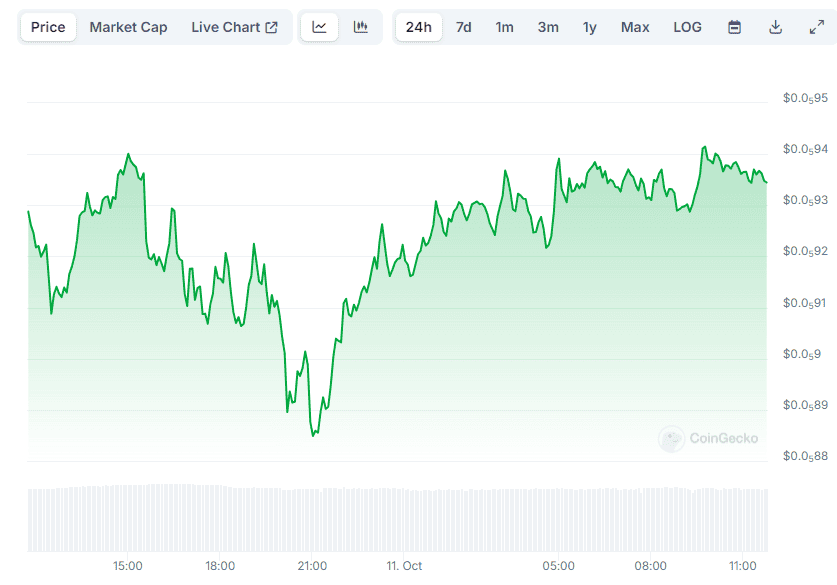837x585 pixels.
Task: Click the $0.0₅88 price axis label
Action: [x=805, y=456]
